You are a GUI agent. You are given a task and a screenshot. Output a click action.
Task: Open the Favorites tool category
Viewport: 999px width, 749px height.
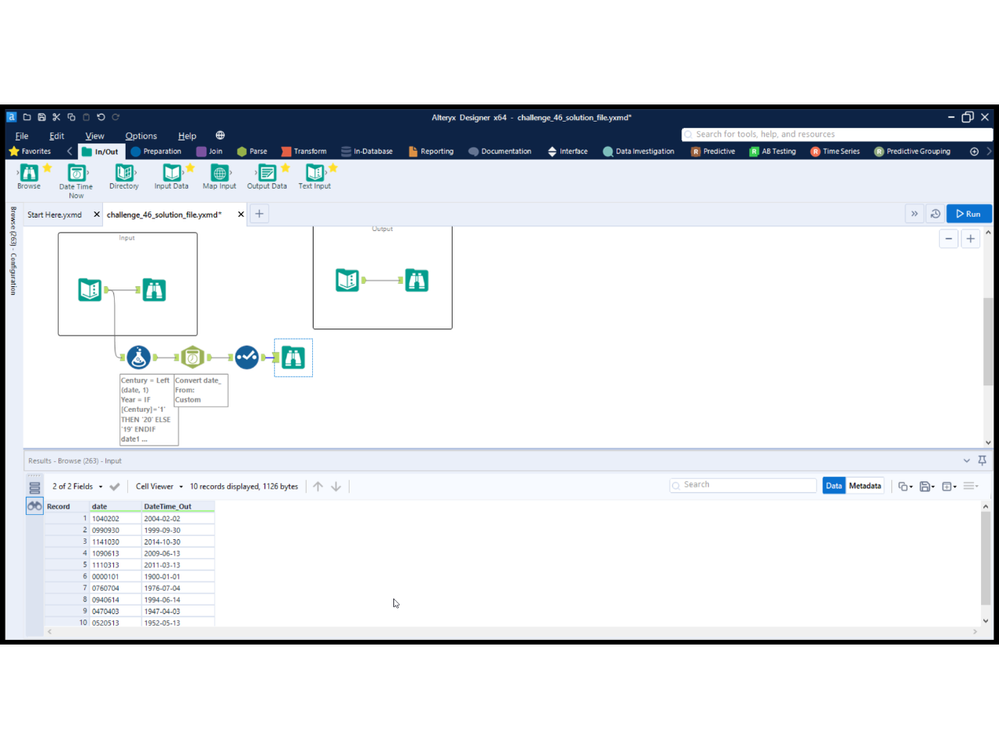pyautogui.click(x=30, y=152)
